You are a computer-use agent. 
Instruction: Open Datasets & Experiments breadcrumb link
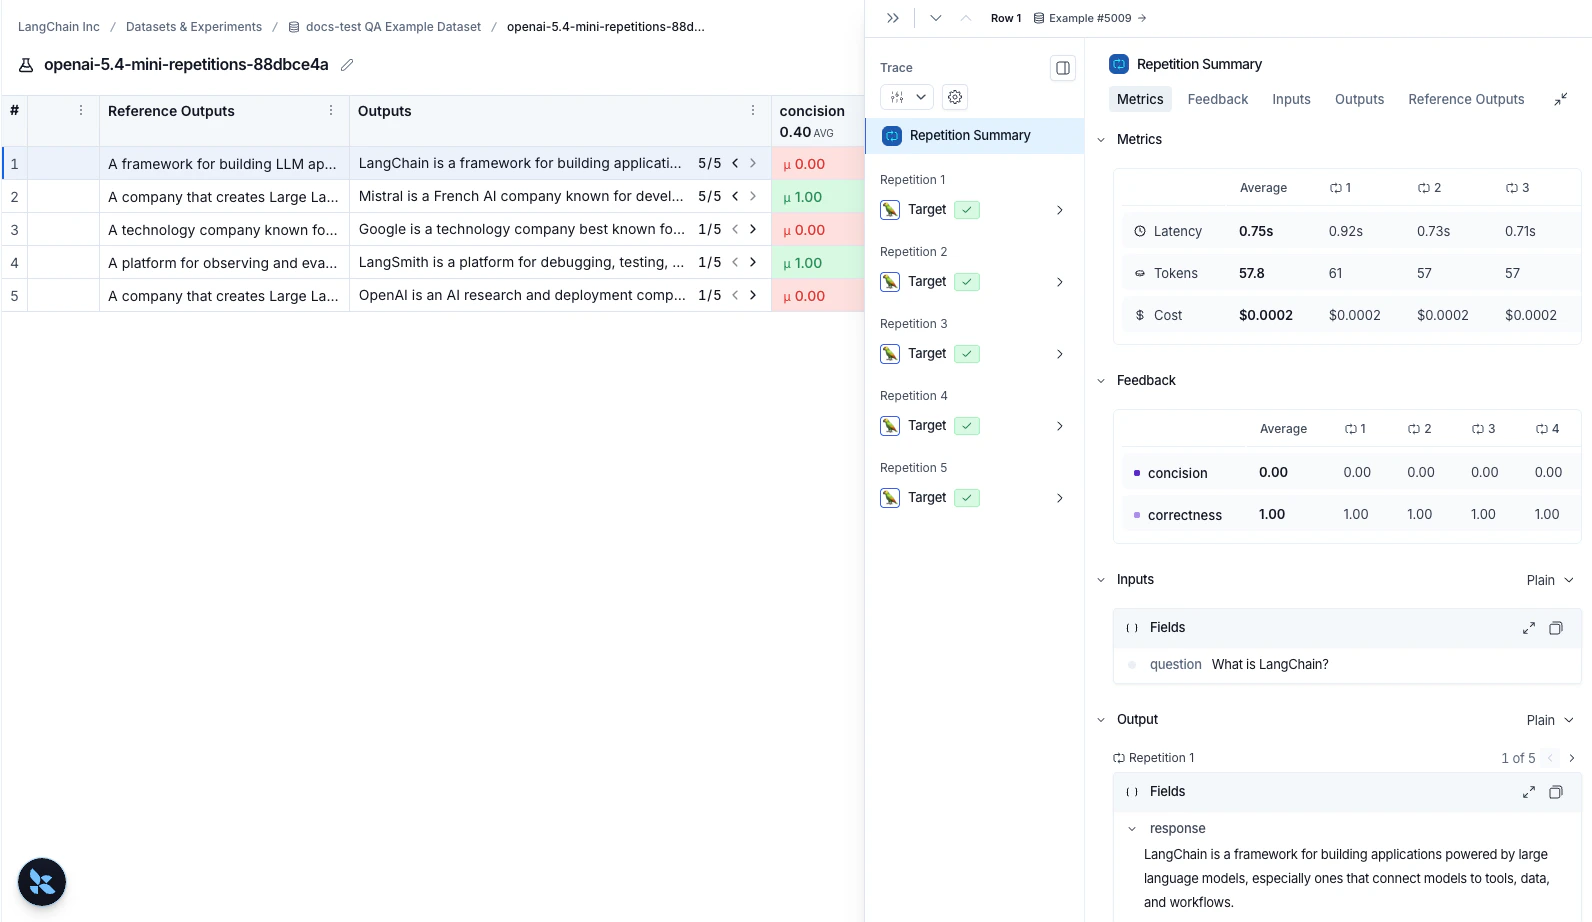point(194,27)
